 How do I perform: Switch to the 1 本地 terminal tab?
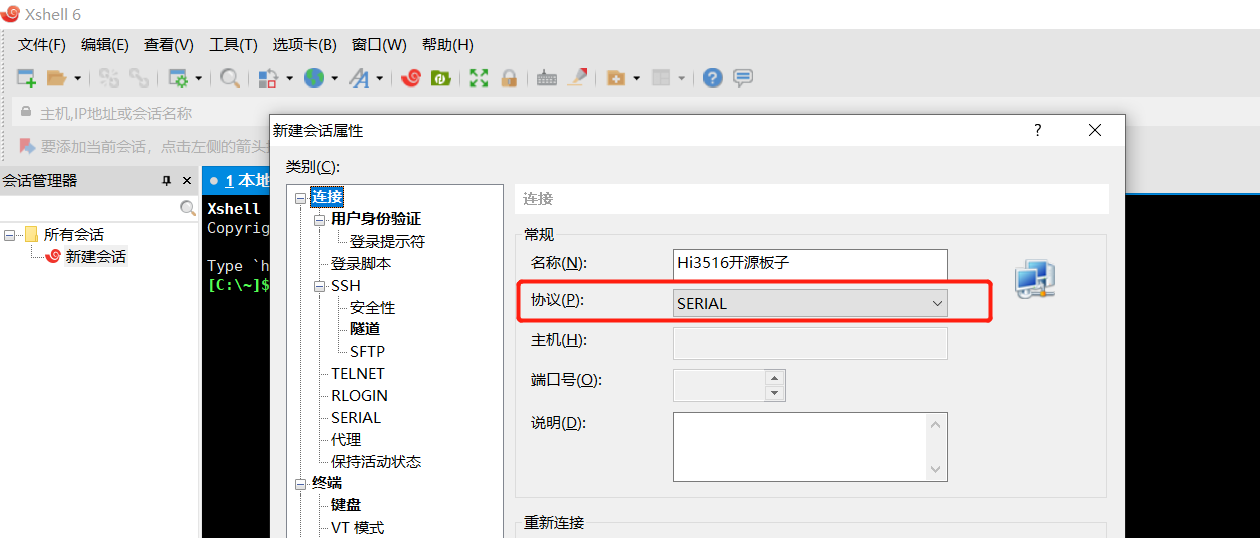[236, 181]
